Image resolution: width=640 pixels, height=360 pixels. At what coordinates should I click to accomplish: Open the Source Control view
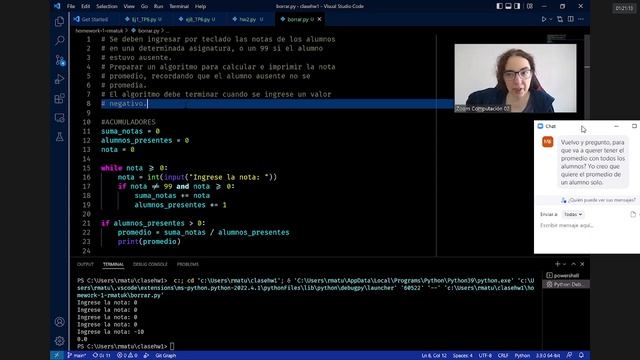(60, 60)
